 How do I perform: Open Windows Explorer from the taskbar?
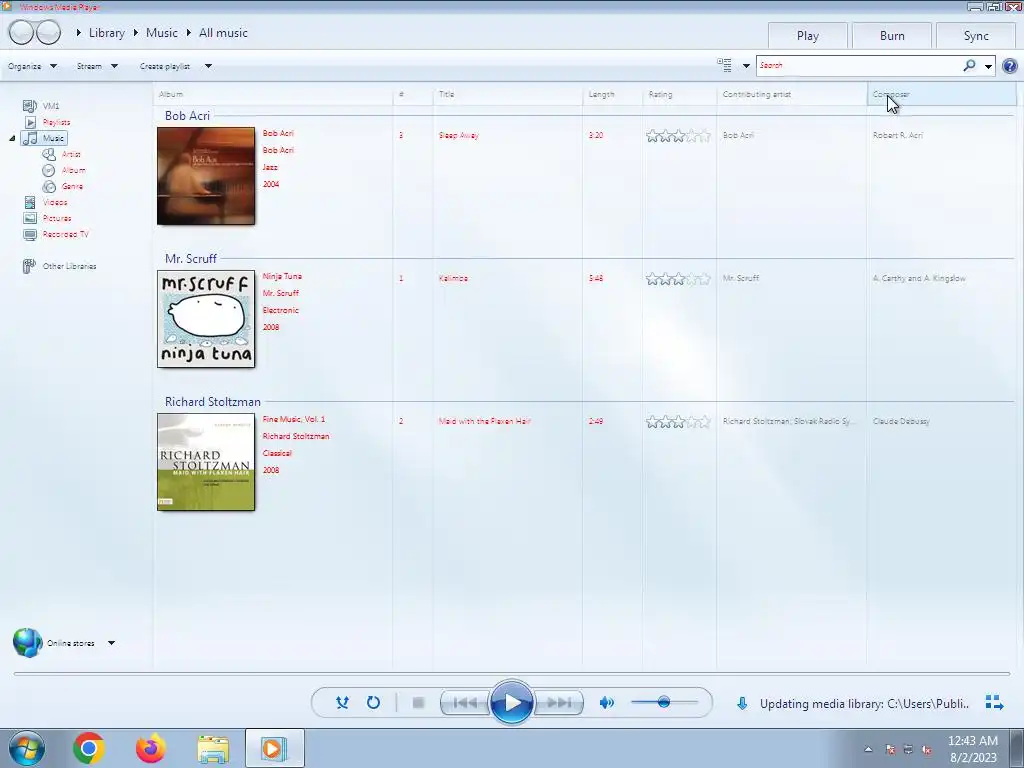click(x=213, y=749)
